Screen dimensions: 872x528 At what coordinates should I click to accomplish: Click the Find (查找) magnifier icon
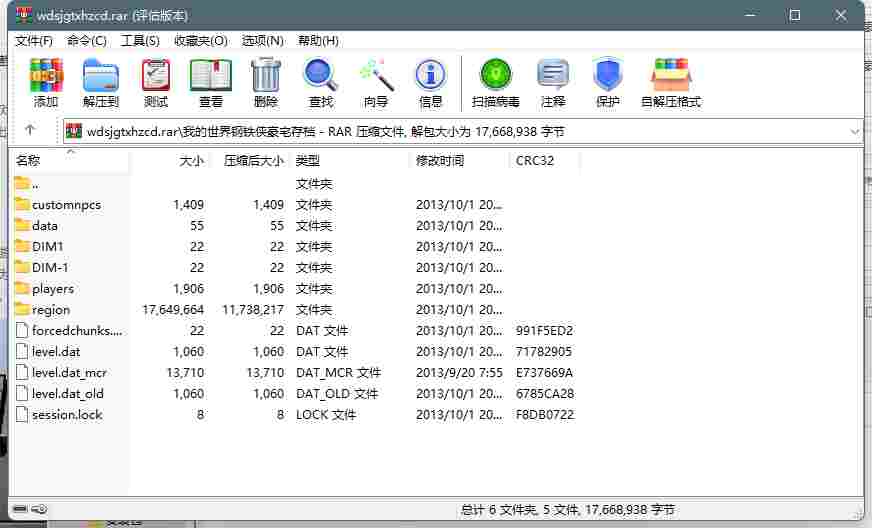320,76
